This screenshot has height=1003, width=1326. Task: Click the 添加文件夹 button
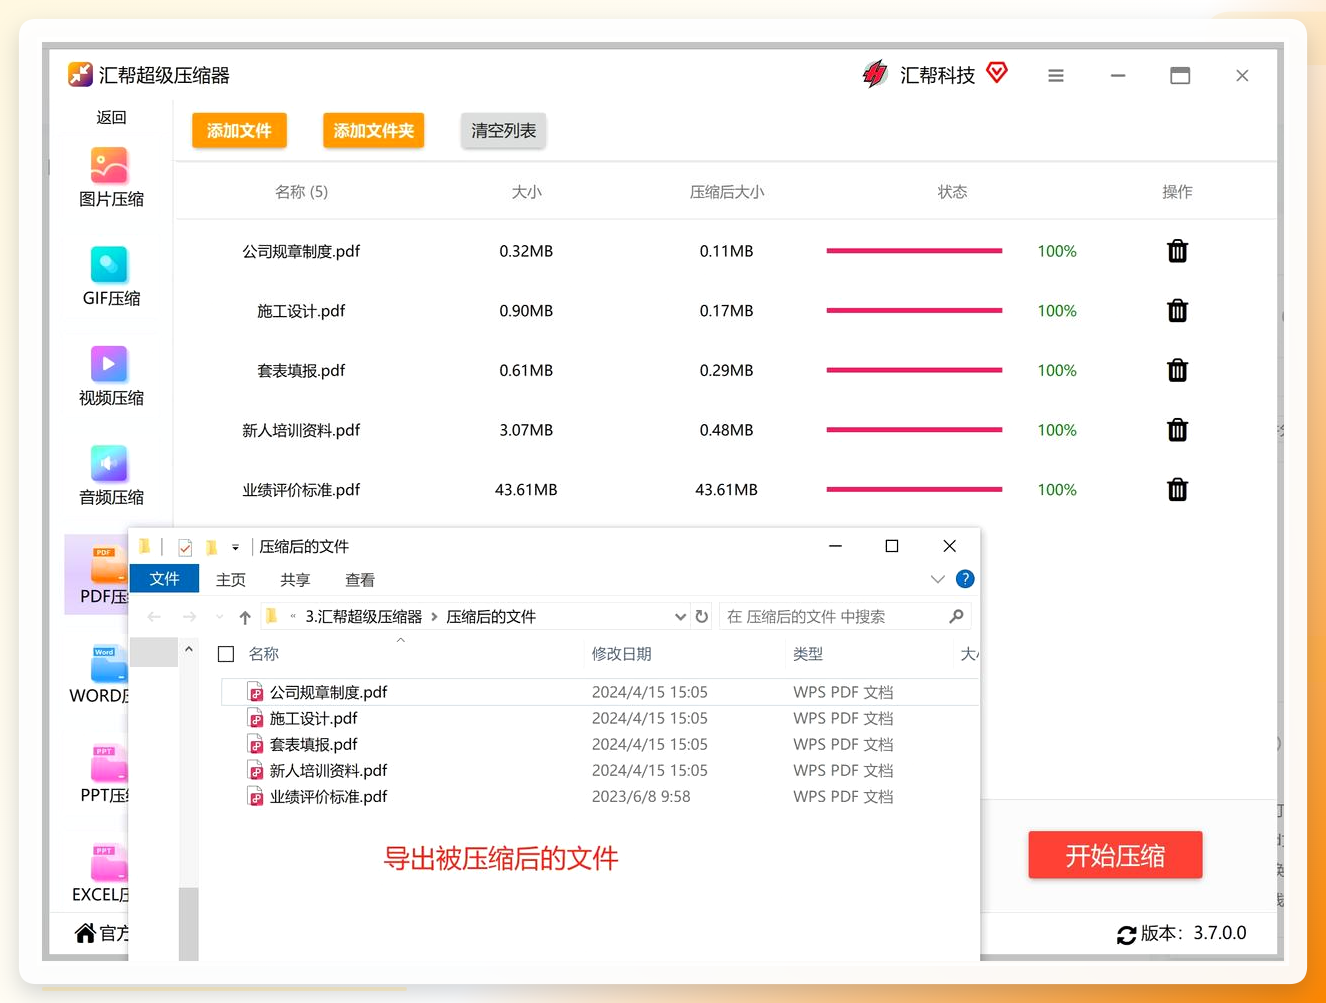(373, 130)
